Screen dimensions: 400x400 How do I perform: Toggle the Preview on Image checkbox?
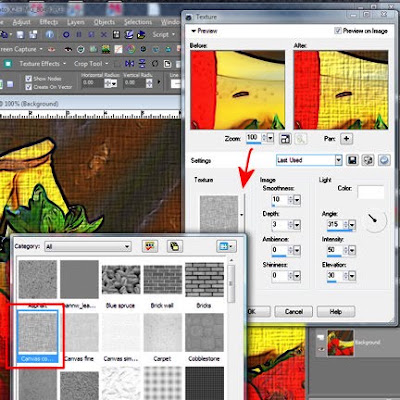coord(338,31)
